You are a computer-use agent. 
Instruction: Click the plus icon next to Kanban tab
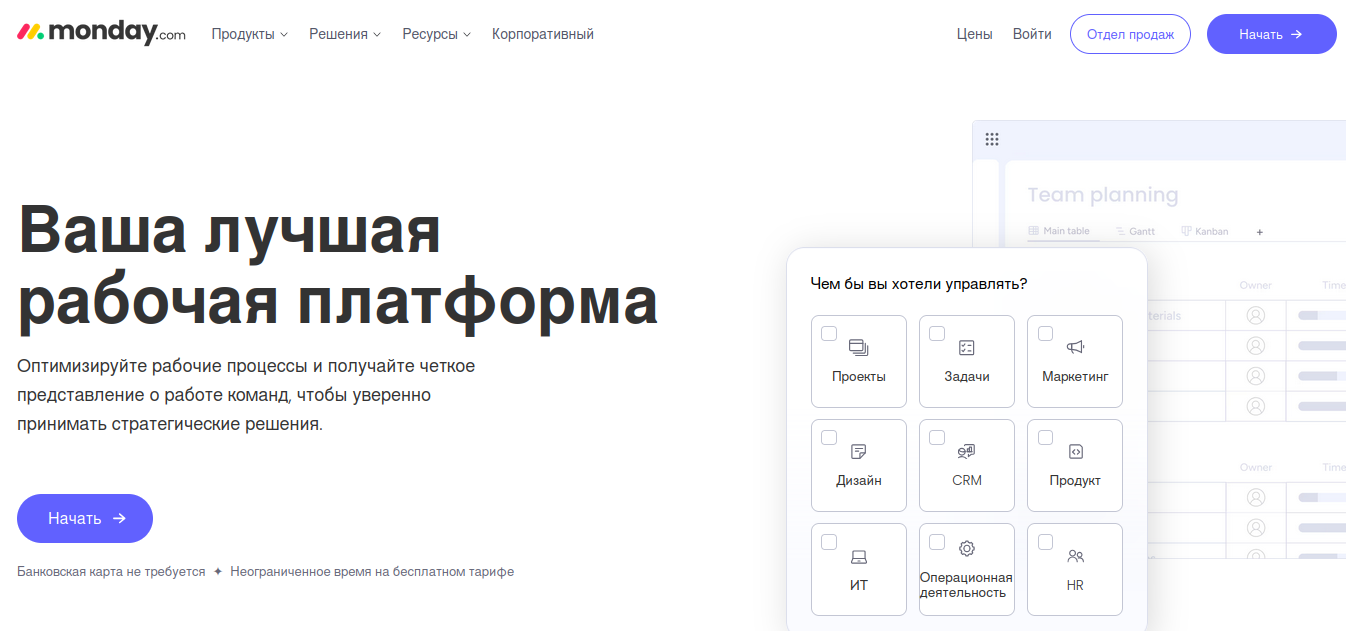pos(1260,232)
